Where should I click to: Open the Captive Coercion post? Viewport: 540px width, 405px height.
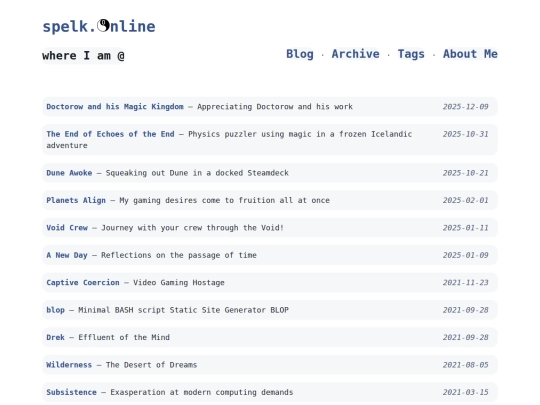(83, 282)
